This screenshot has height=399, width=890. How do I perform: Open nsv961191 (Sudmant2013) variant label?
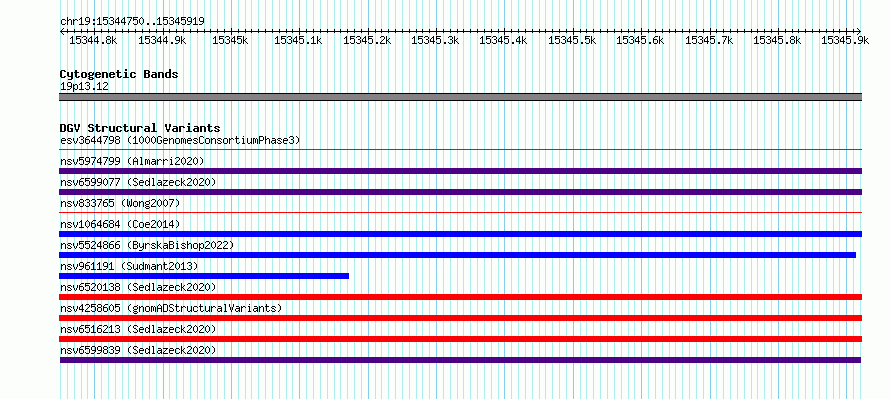pos(129,266)
